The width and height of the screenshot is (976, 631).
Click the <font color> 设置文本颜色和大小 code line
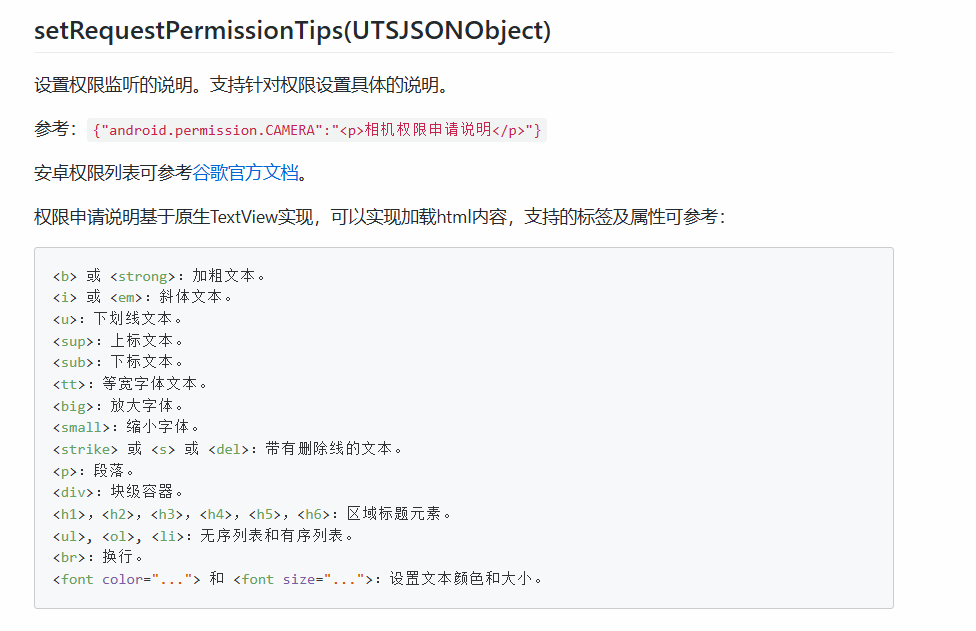[298, 579]
